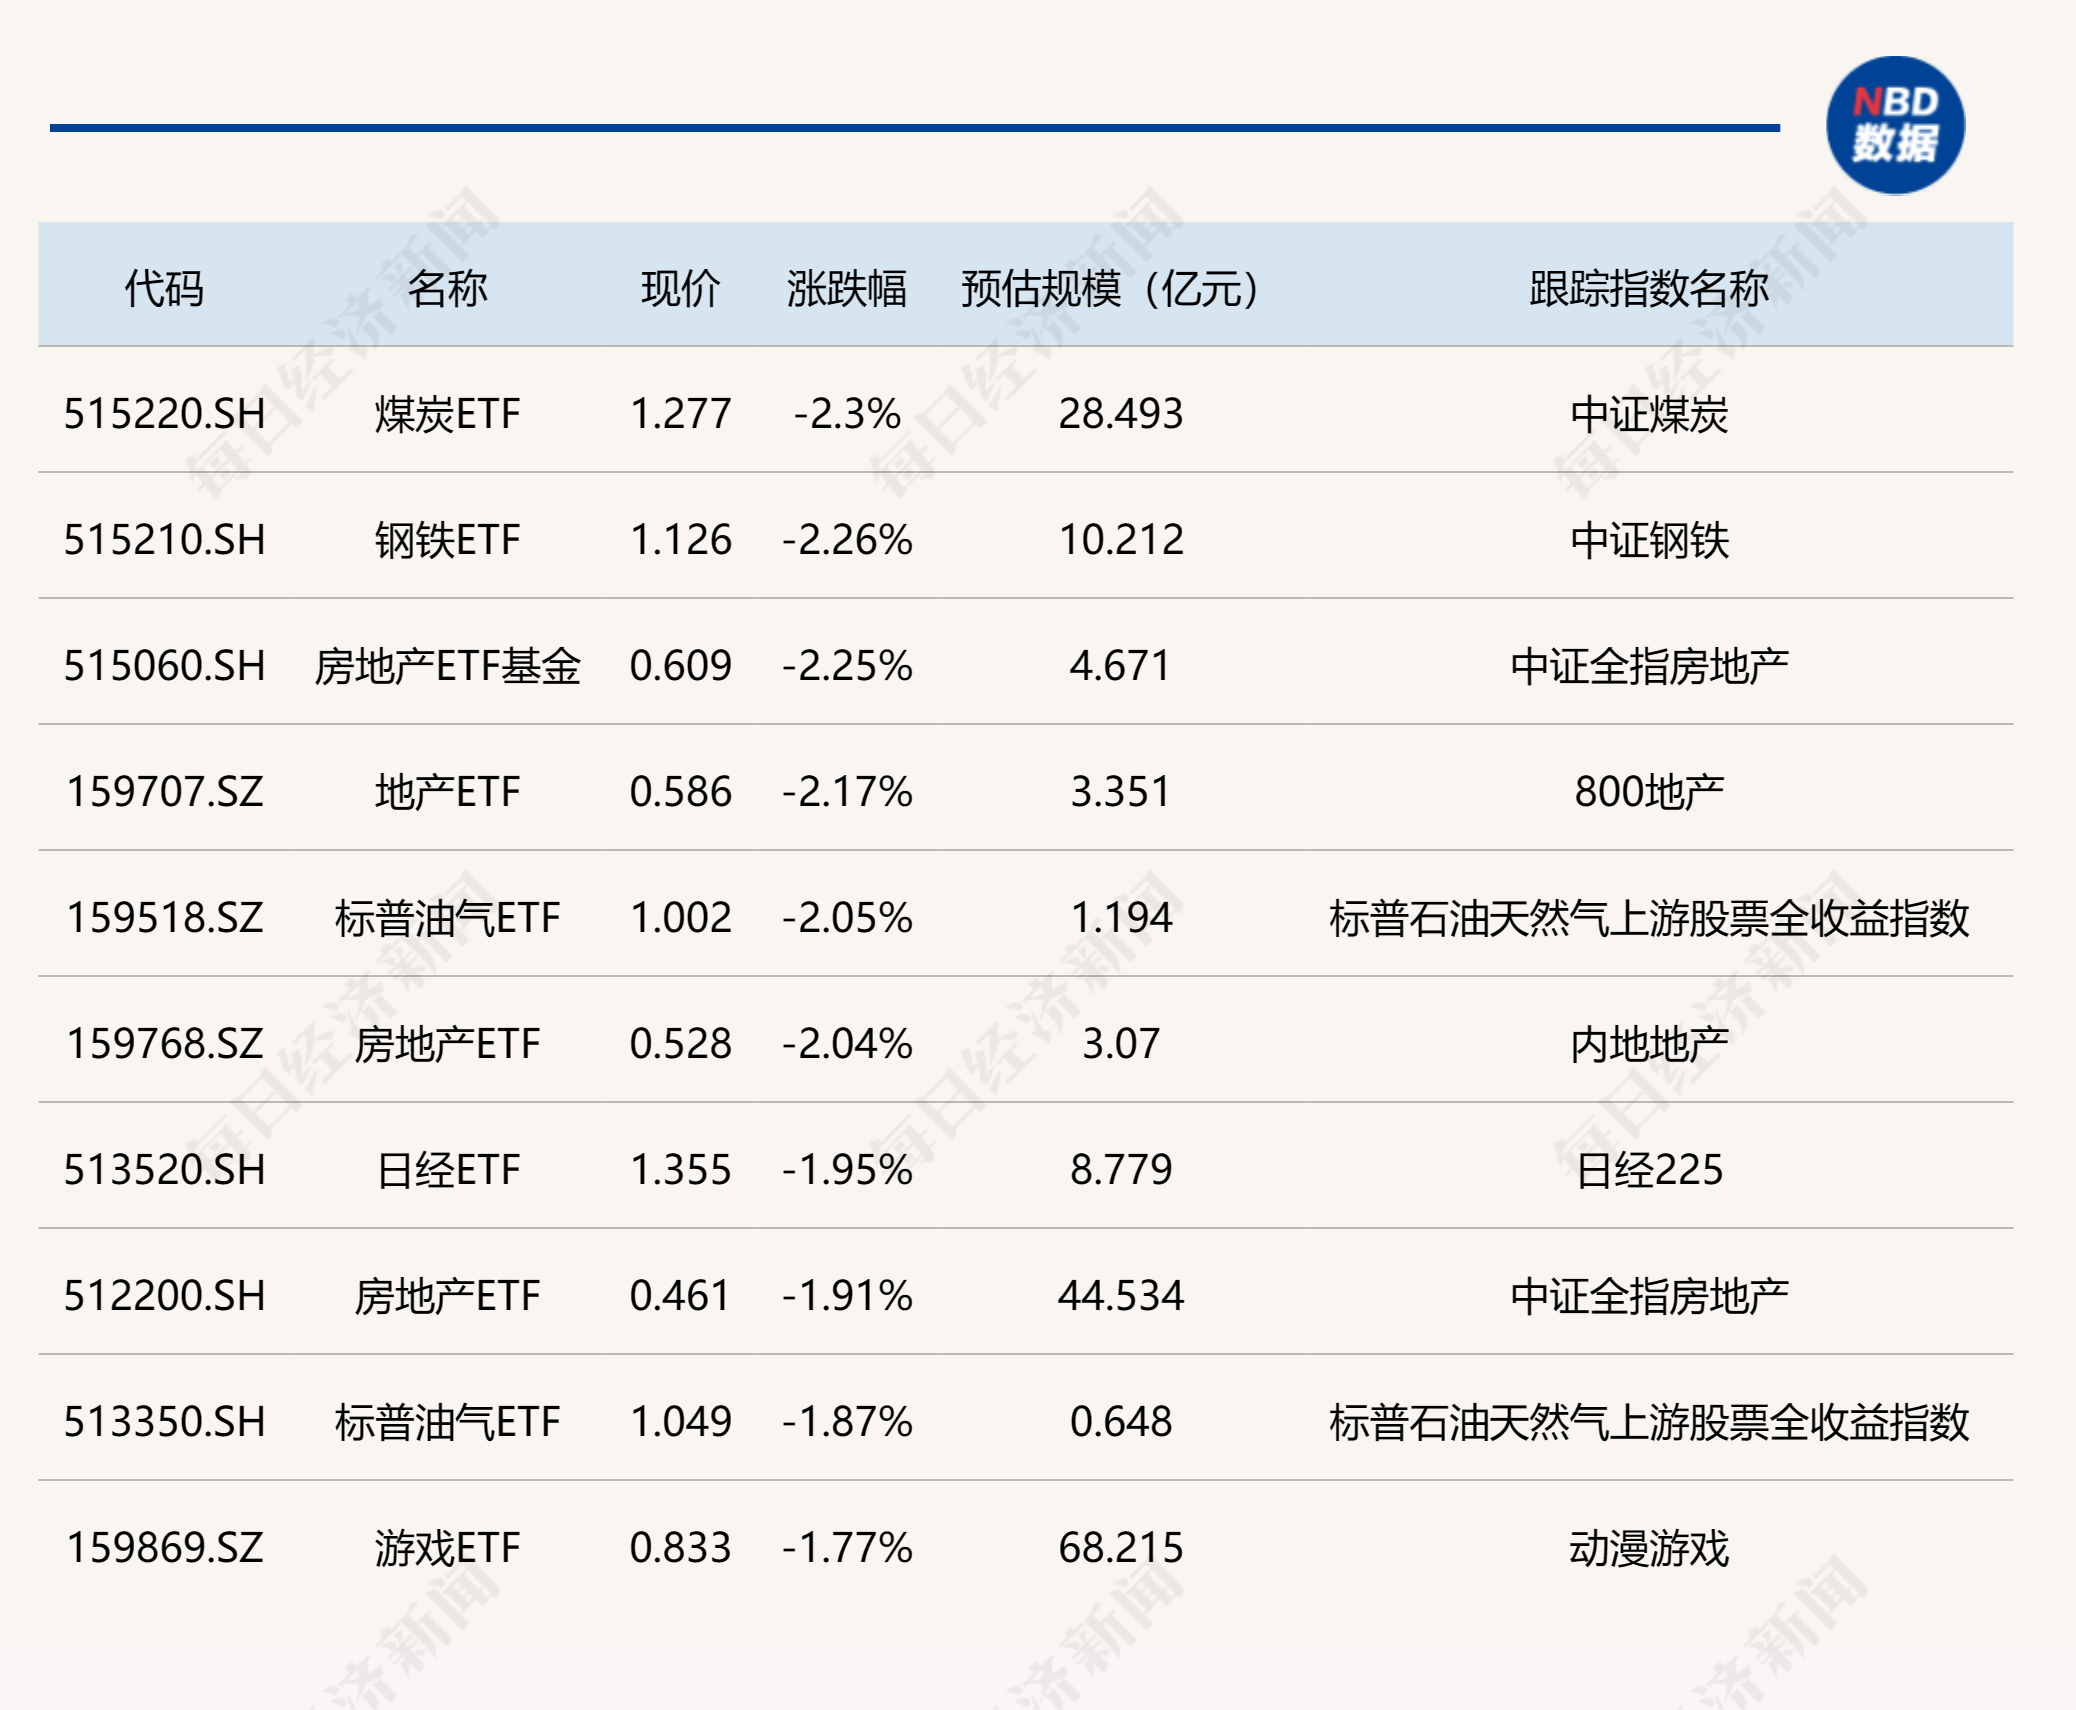Screen dimensions: 2076x1710
Task: Click index name 中证钢铁
Action: click(1649, 540)
